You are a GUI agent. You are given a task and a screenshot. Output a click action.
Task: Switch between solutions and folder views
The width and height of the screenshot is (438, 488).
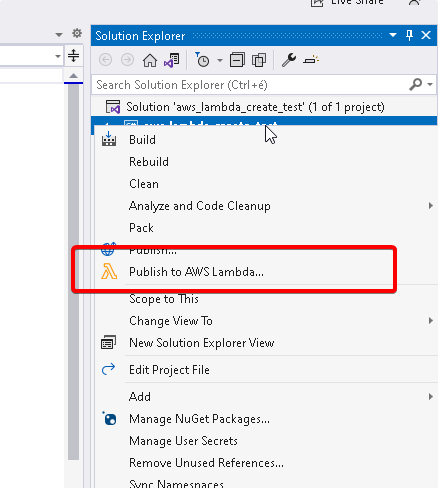172,60
